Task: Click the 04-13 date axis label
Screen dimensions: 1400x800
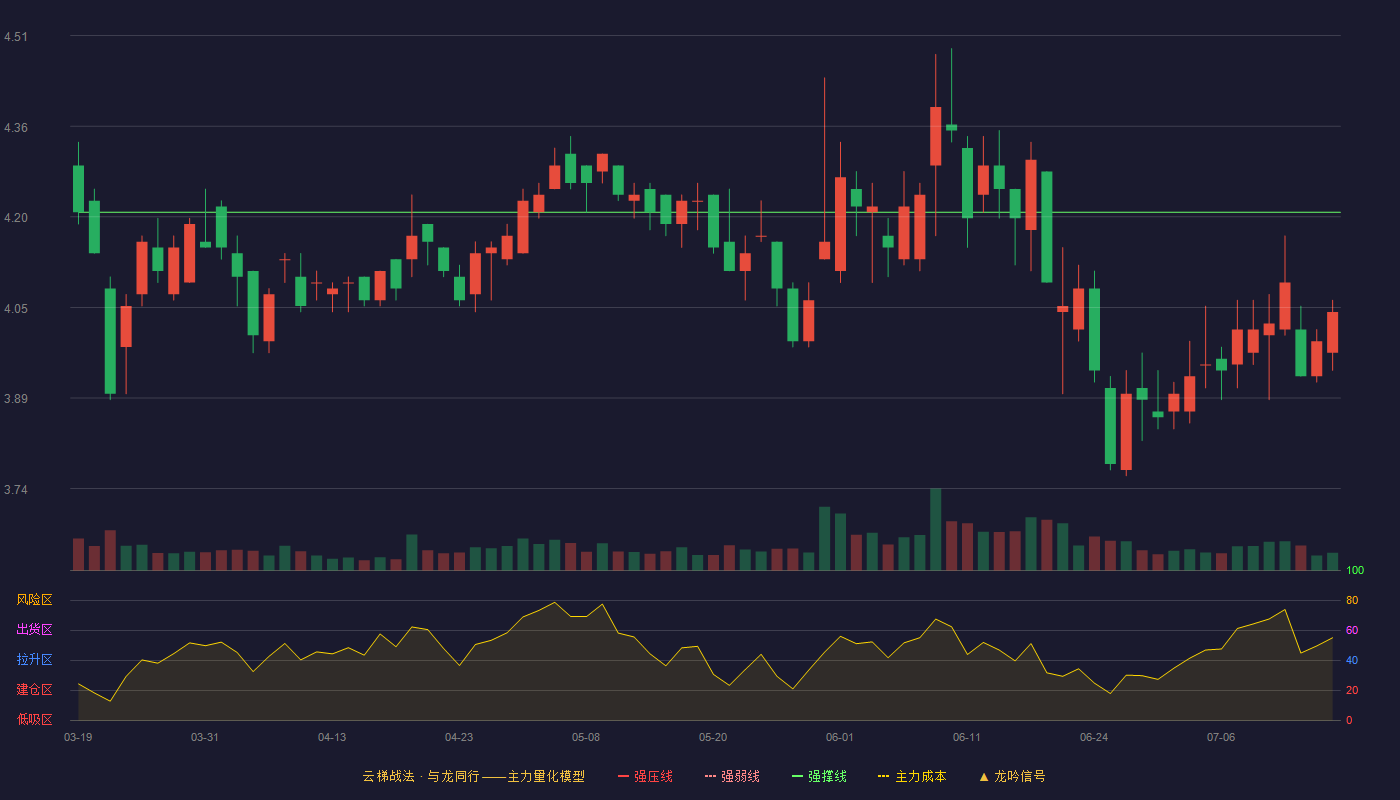Action: 332,737
